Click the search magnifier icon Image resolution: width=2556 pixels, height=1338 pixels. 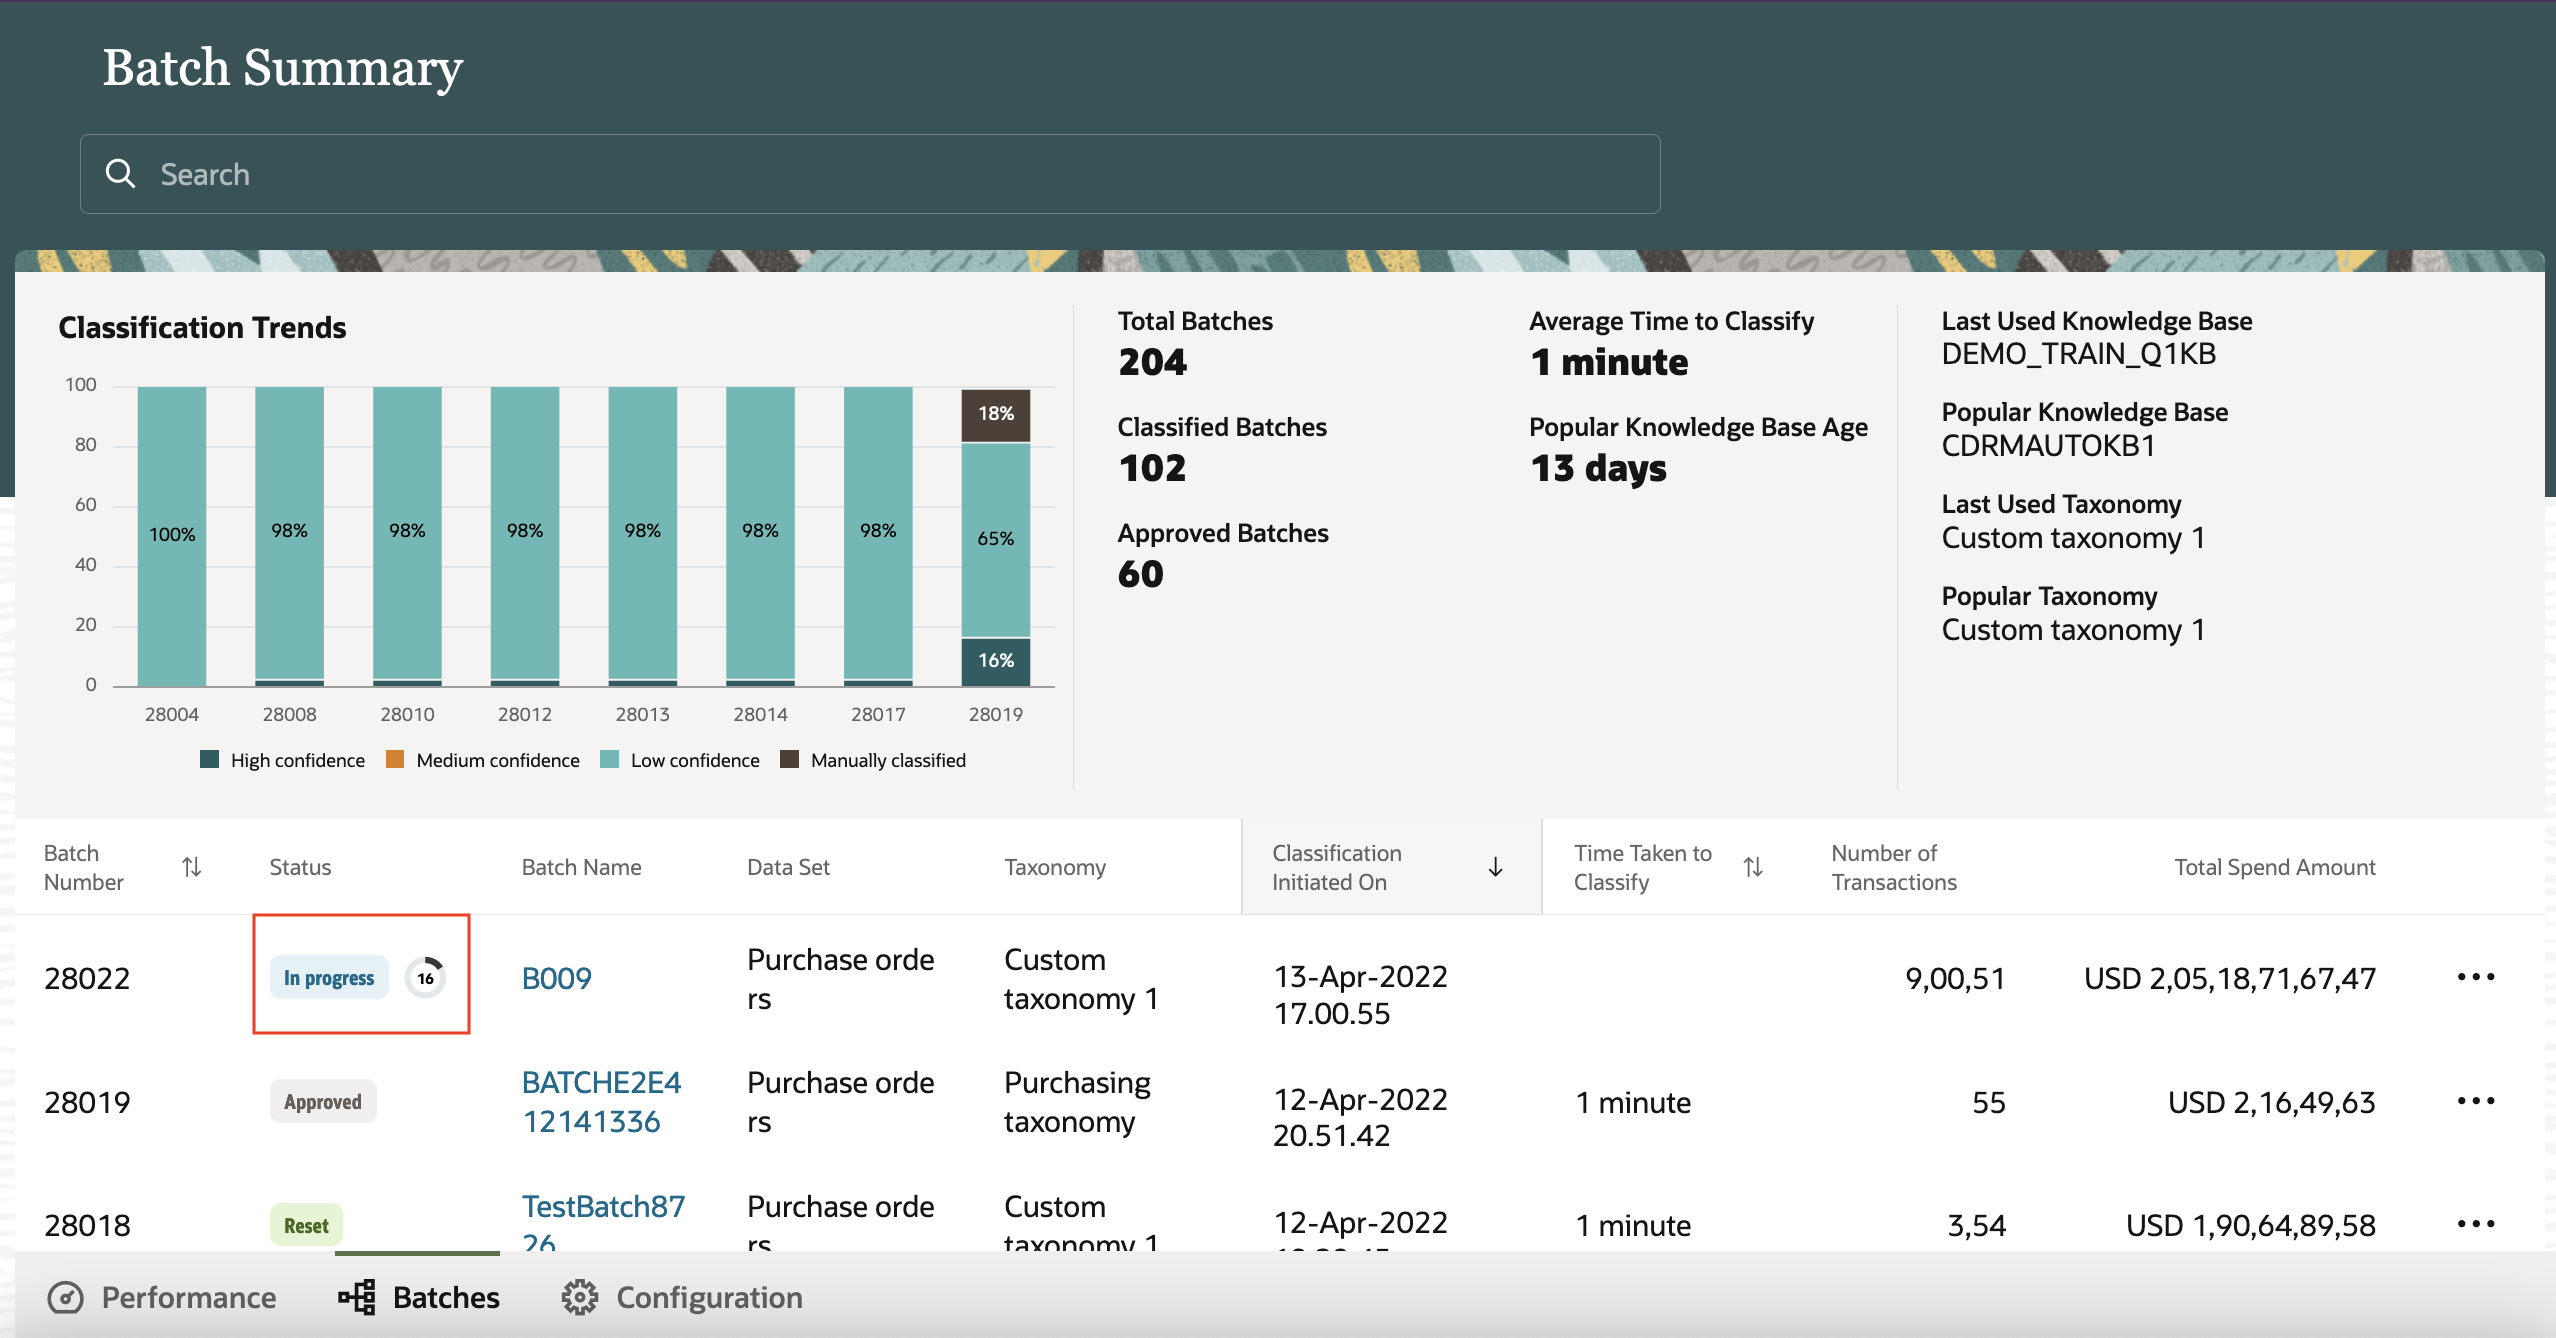coord(120,174)
